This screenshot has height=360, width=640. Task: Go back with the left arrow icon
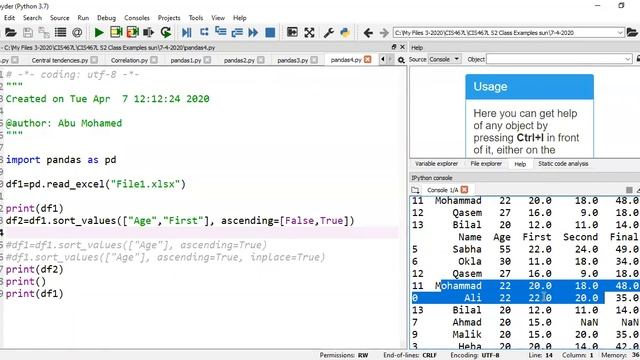click(368, 33)
